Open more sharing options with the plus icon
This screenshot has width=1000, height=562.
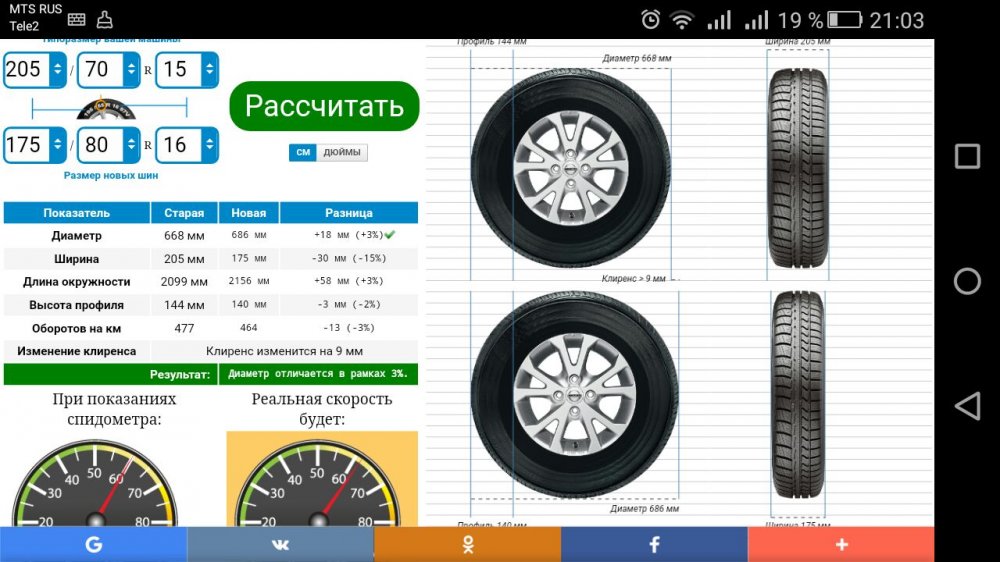[841, 544]
